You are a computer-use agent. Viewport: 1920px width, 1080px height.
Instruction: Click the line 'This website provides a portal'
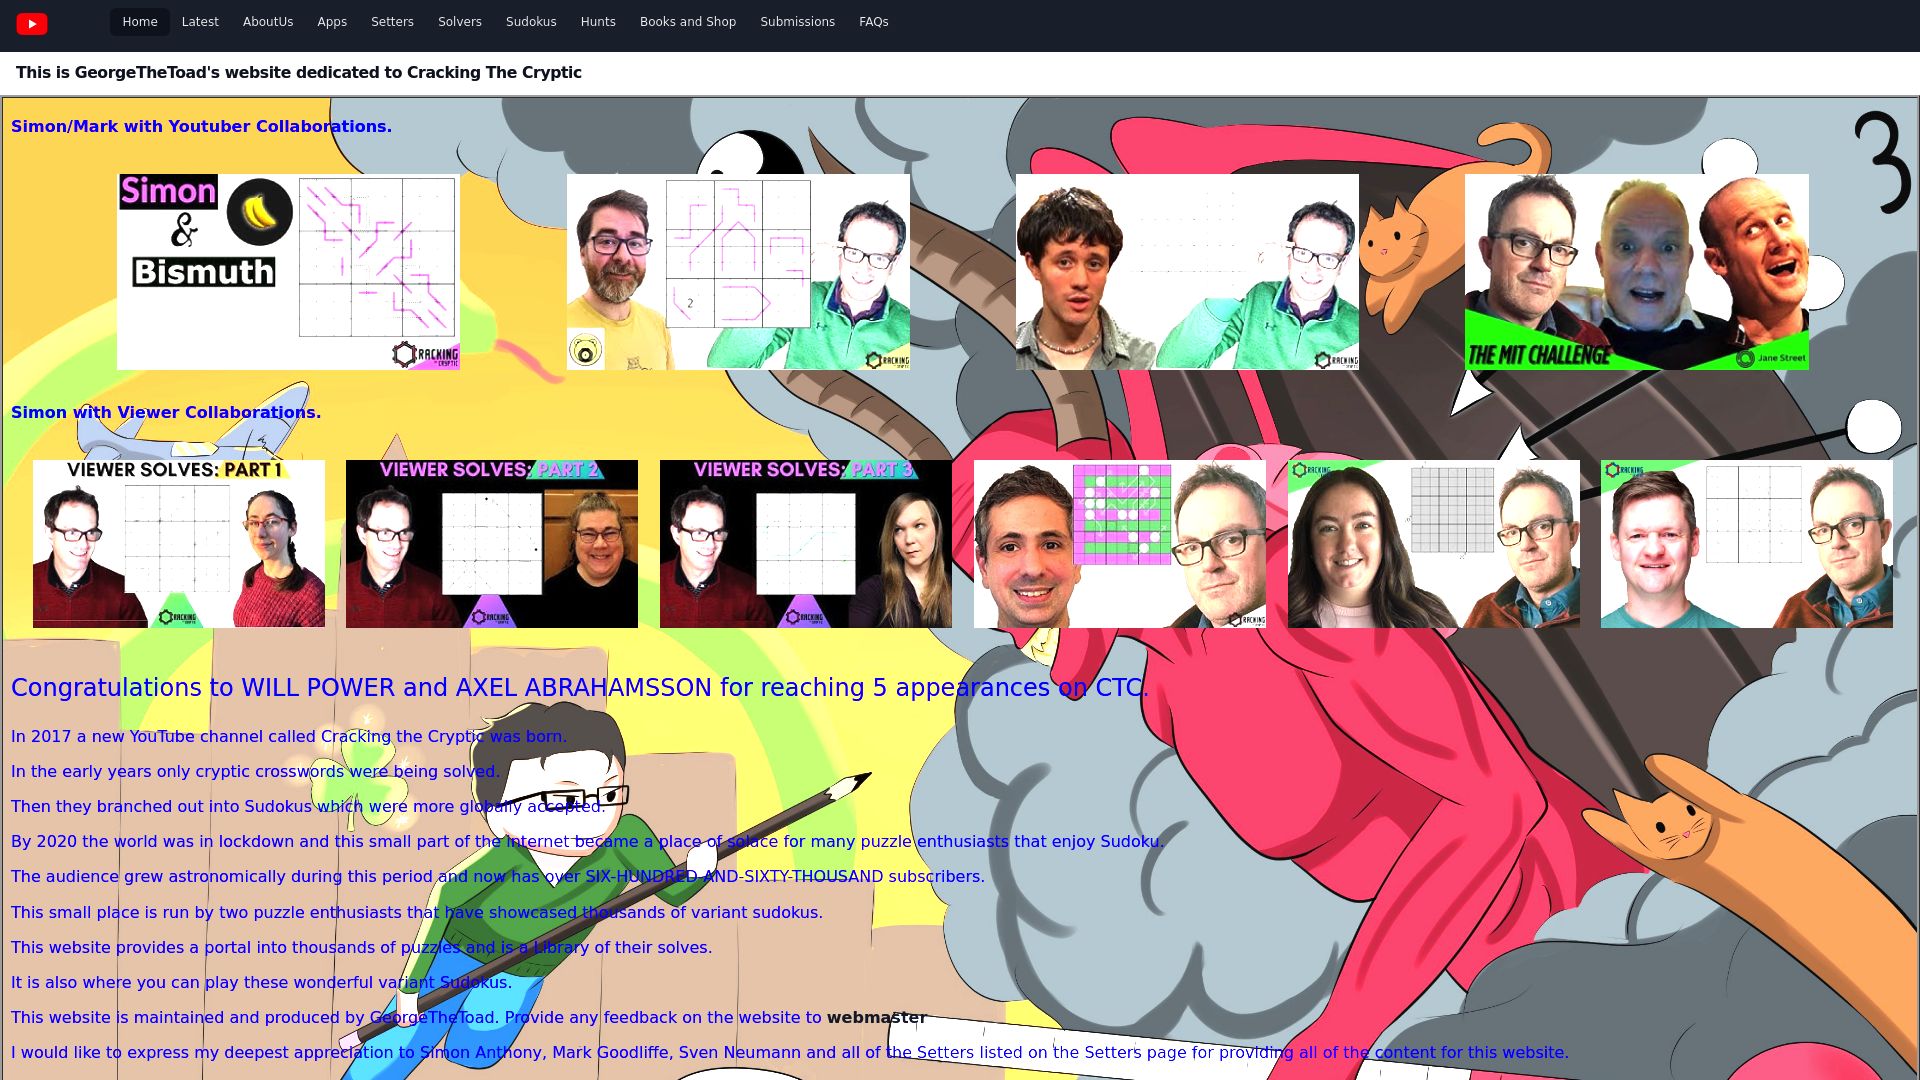[362, 947]
